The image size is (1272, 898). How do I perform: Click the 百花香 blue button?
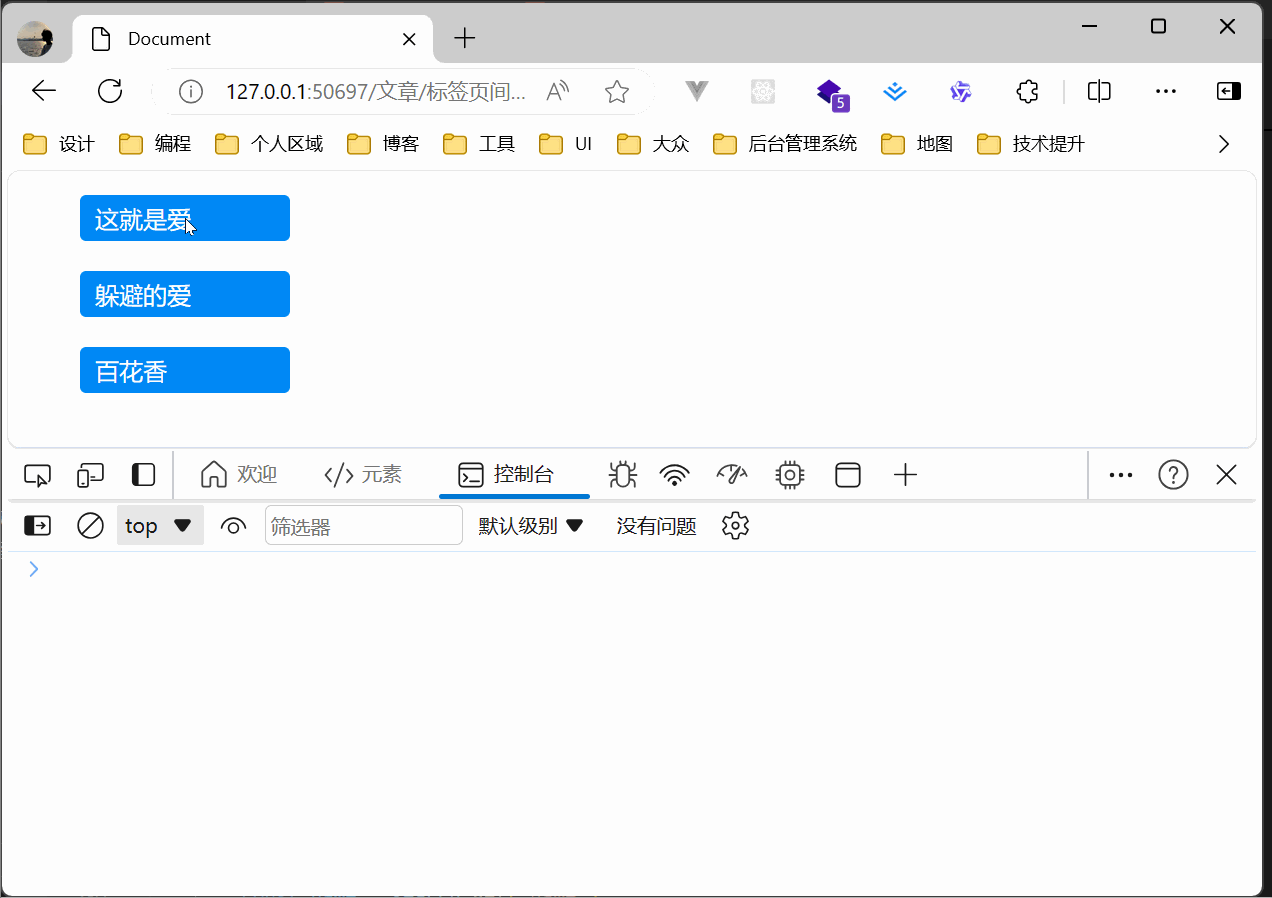[185, 371]
